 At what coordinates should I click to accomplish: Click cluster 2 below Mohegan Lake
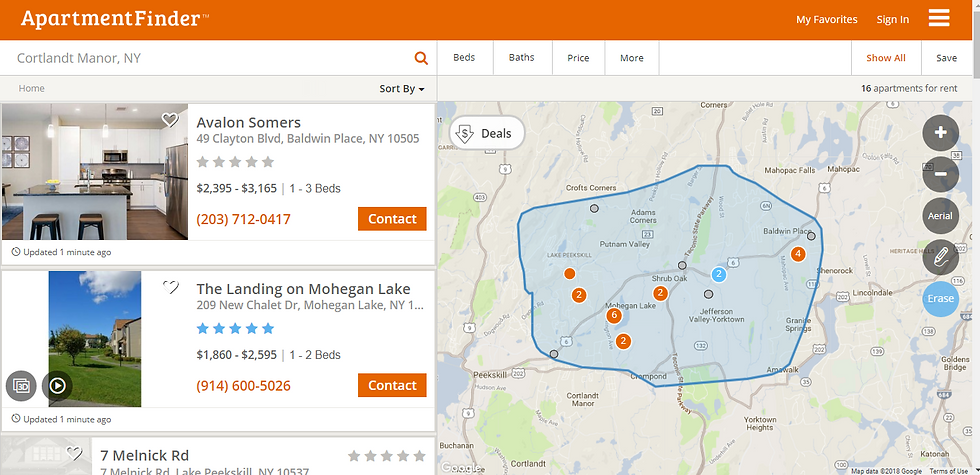coord(622,341)
